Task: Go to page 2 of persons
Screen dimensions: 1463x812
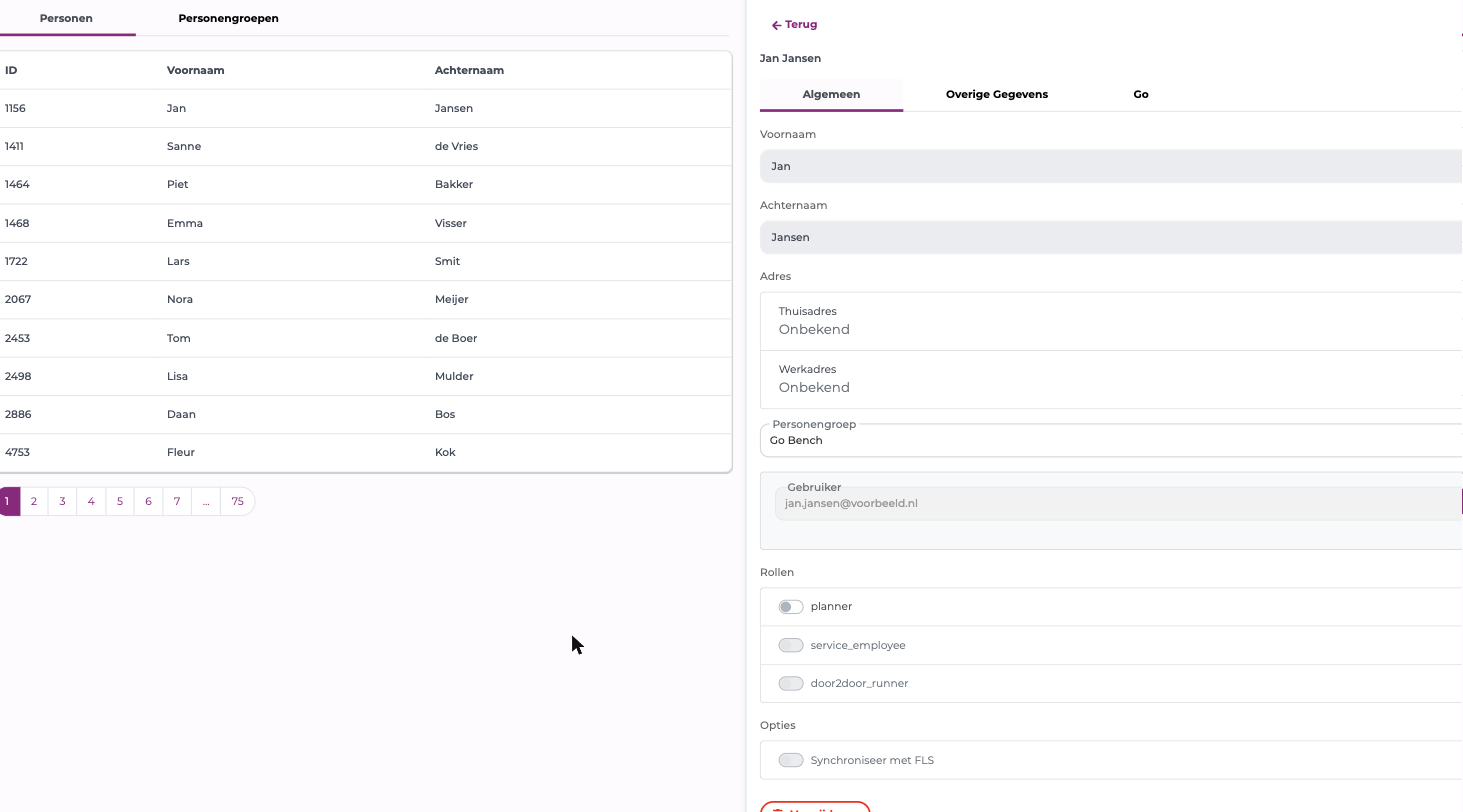Action: (34, 501)
